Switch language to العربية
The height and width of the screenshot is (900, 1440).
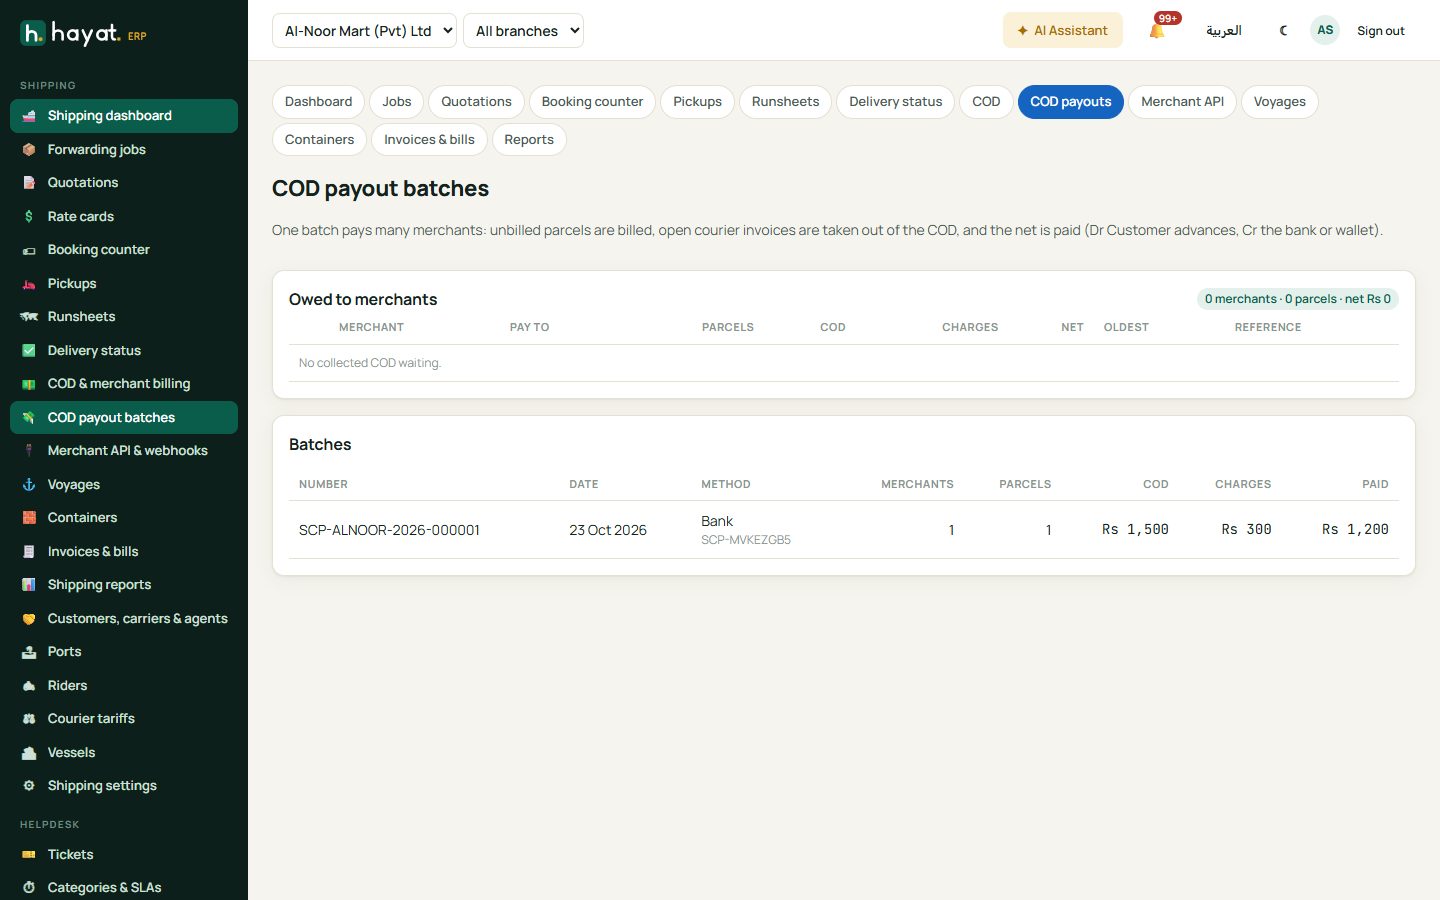(1224, 30)
